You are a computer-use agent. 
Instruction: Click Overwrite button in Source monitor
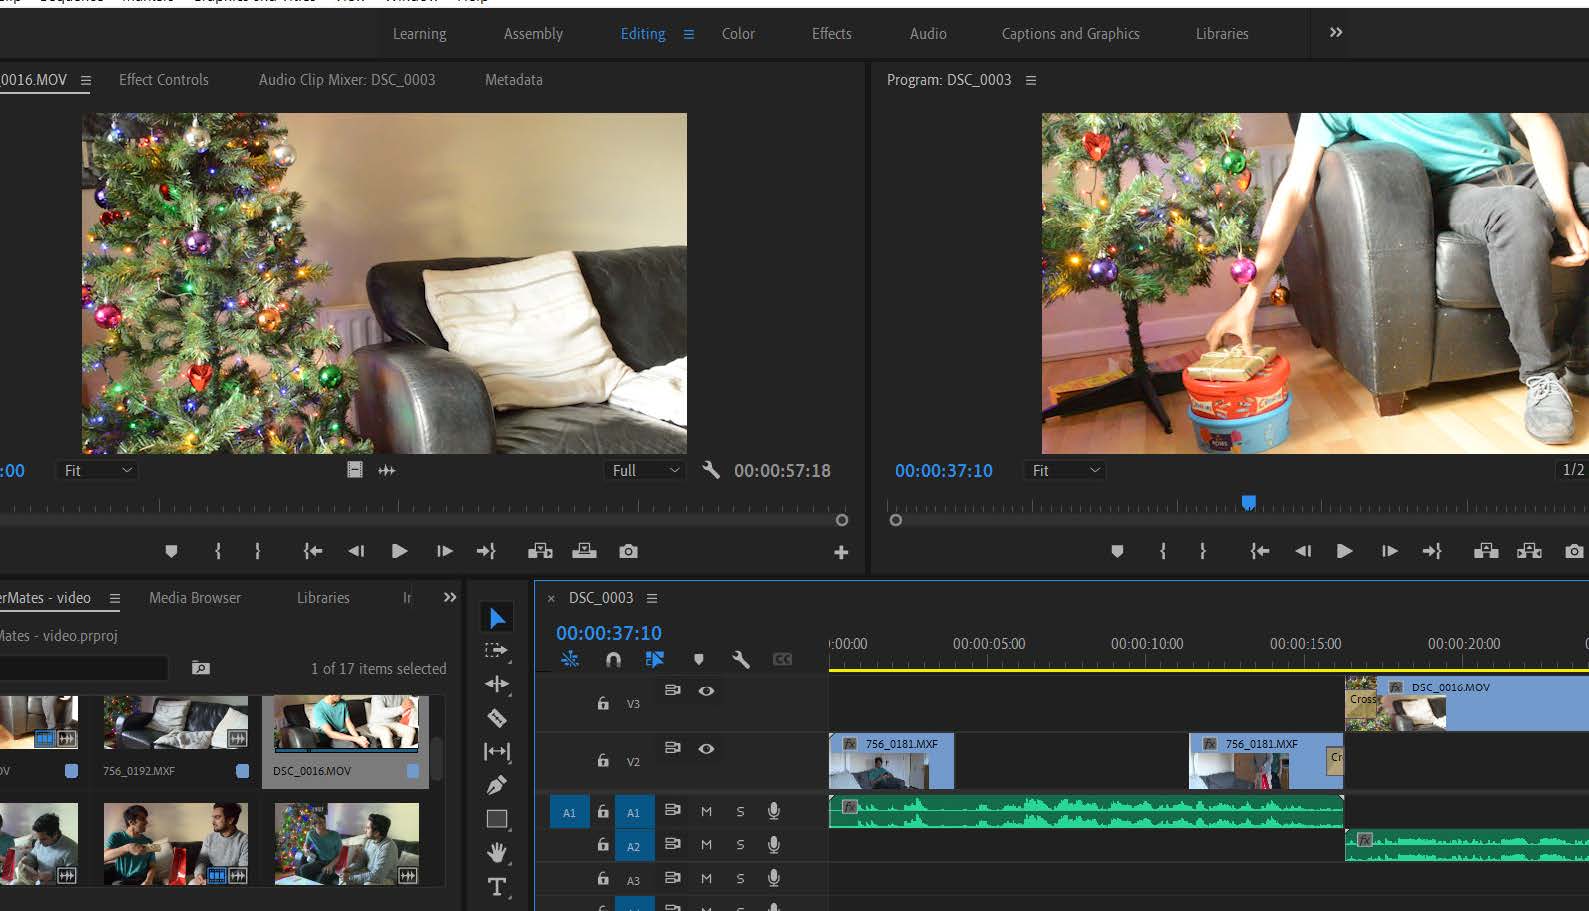(584, 551)
